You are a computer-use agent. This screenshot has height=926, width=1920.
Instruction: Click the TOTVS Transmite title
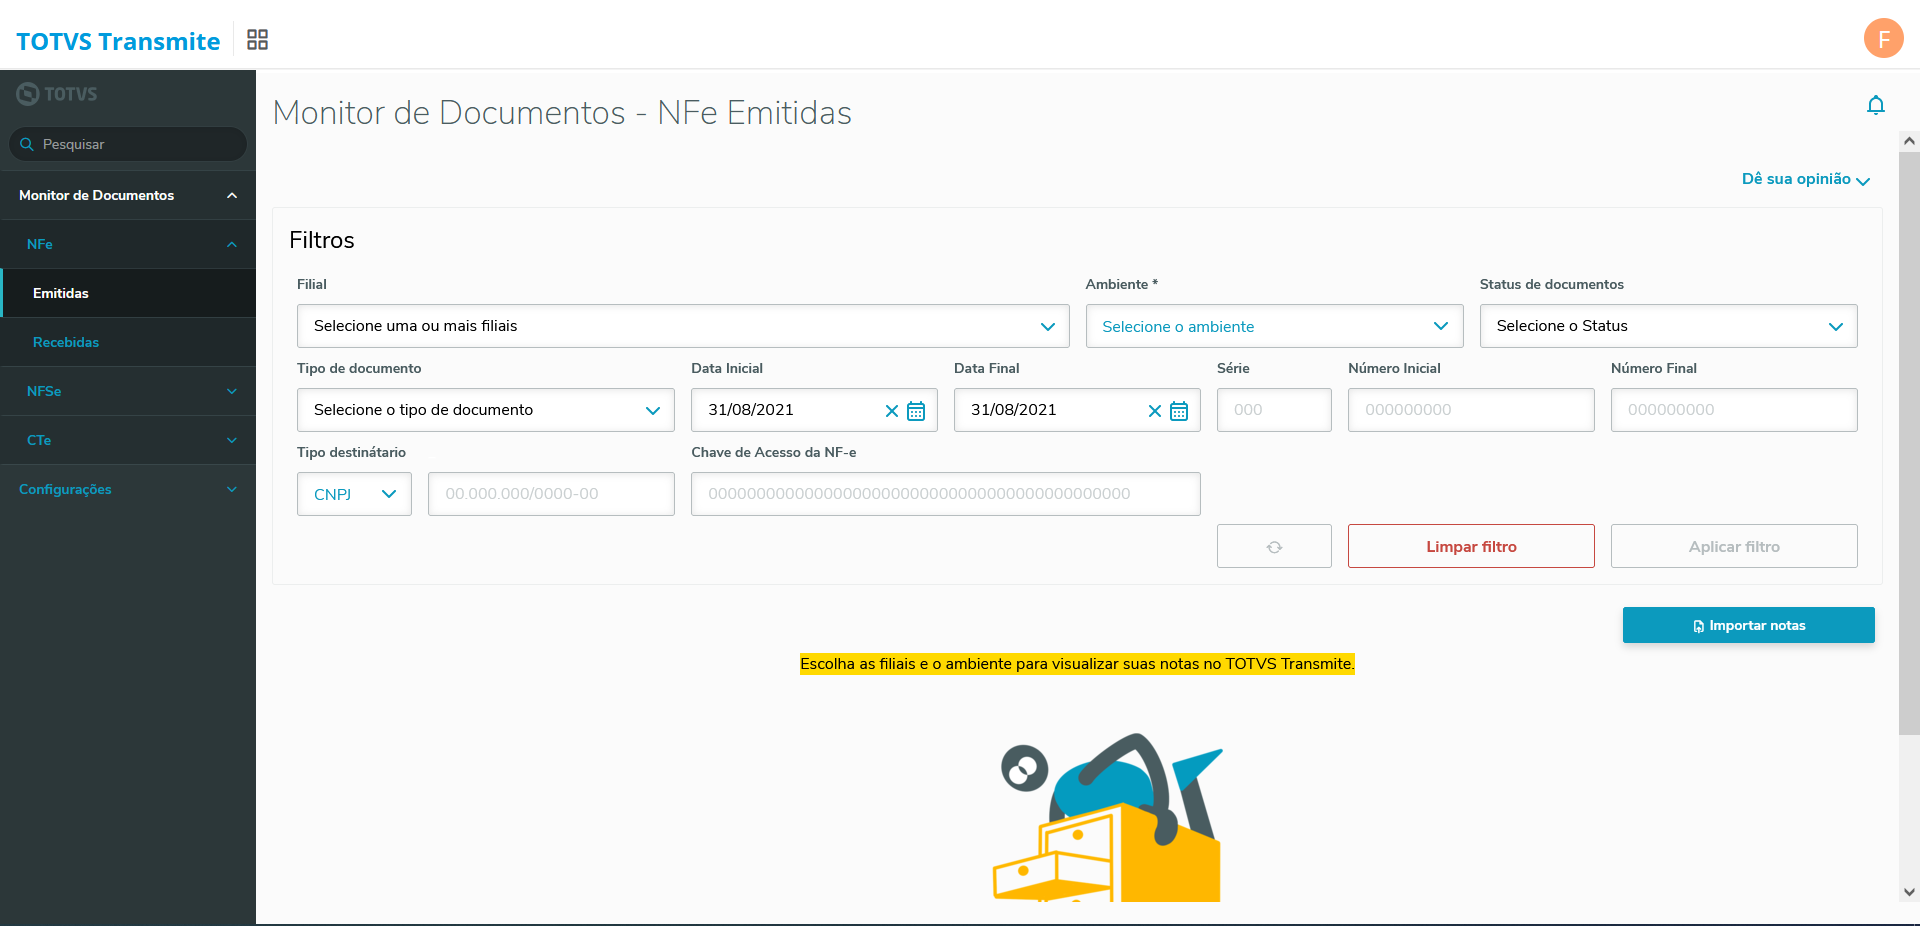[x=118, y=41]
